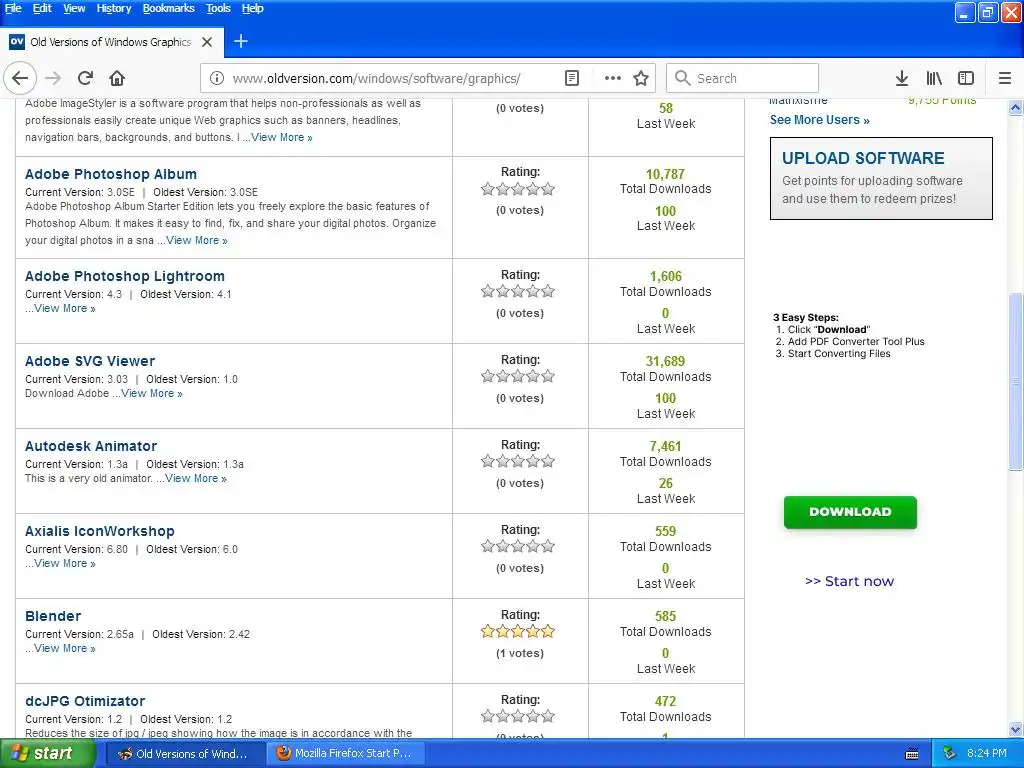This screenshot has height=768, width=1024.
Task: Click the tray icon next to the clock
Action: point(950,753)
